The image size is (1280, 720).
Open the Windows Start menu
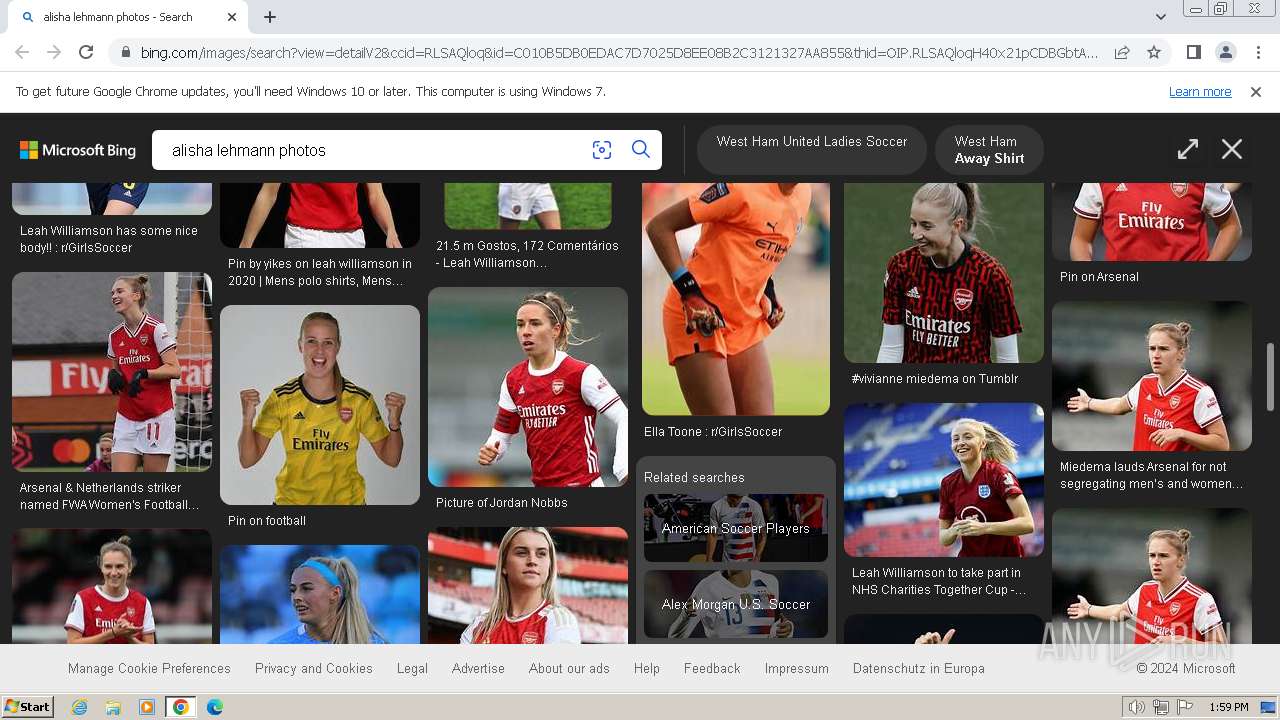27,707
